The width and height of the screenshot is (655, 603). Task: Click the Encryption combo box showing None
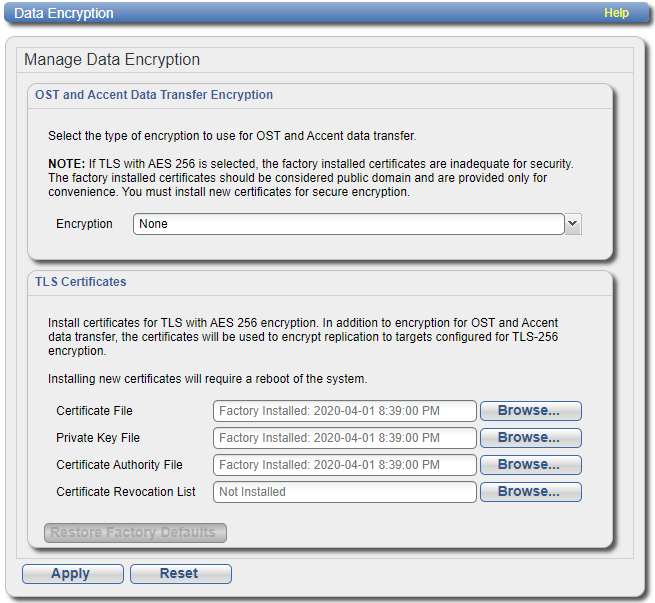click(348, 224)
